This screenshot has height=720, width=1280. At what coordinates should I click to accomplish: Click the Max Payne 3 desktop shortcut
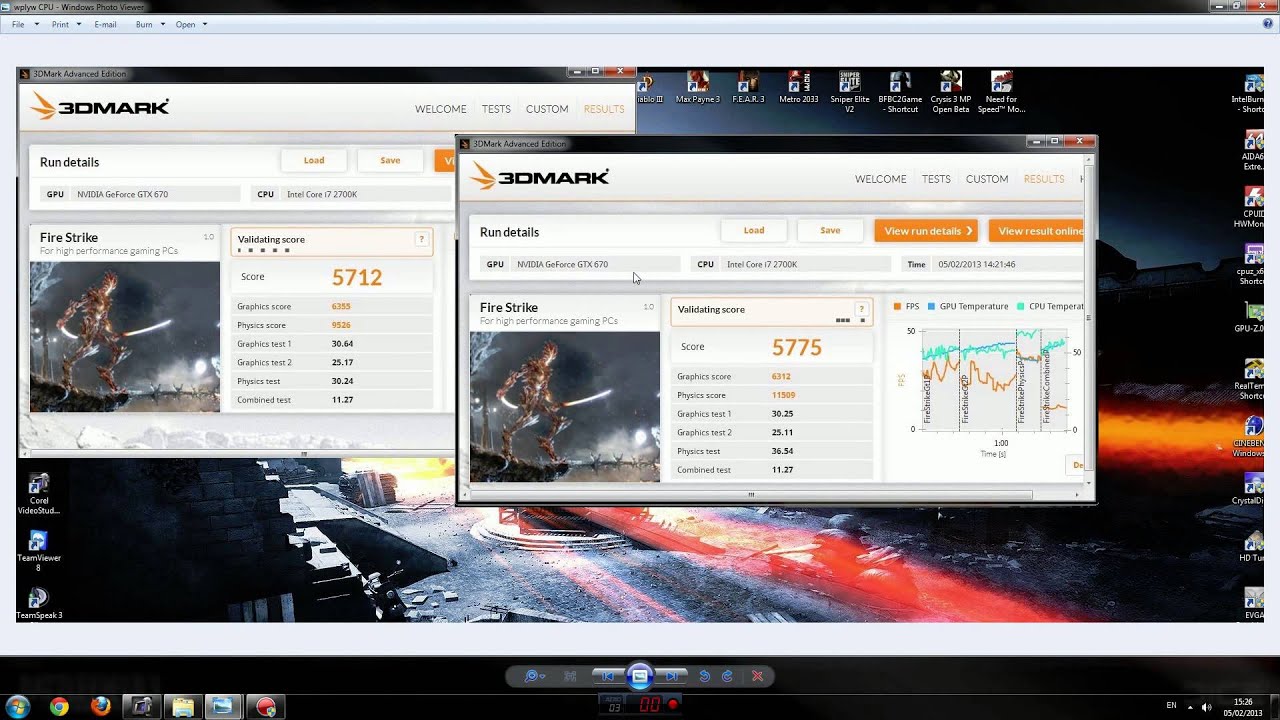(x=698, y=87)
